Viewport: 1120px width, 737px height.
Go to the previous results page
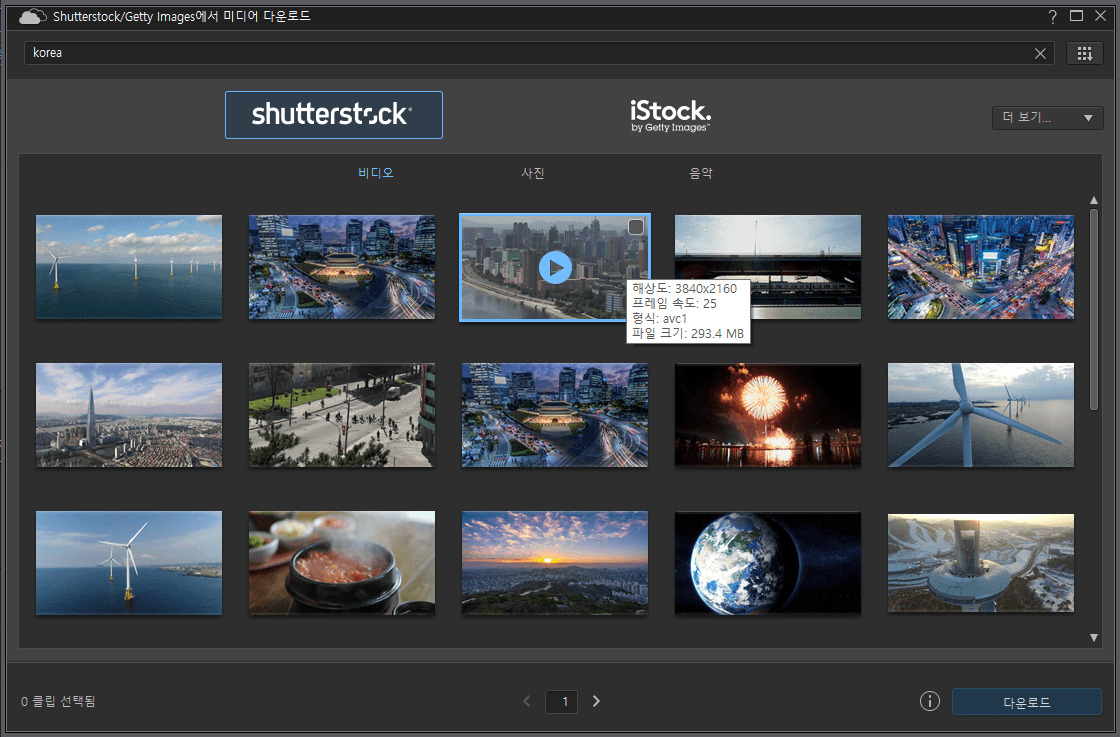526,701
